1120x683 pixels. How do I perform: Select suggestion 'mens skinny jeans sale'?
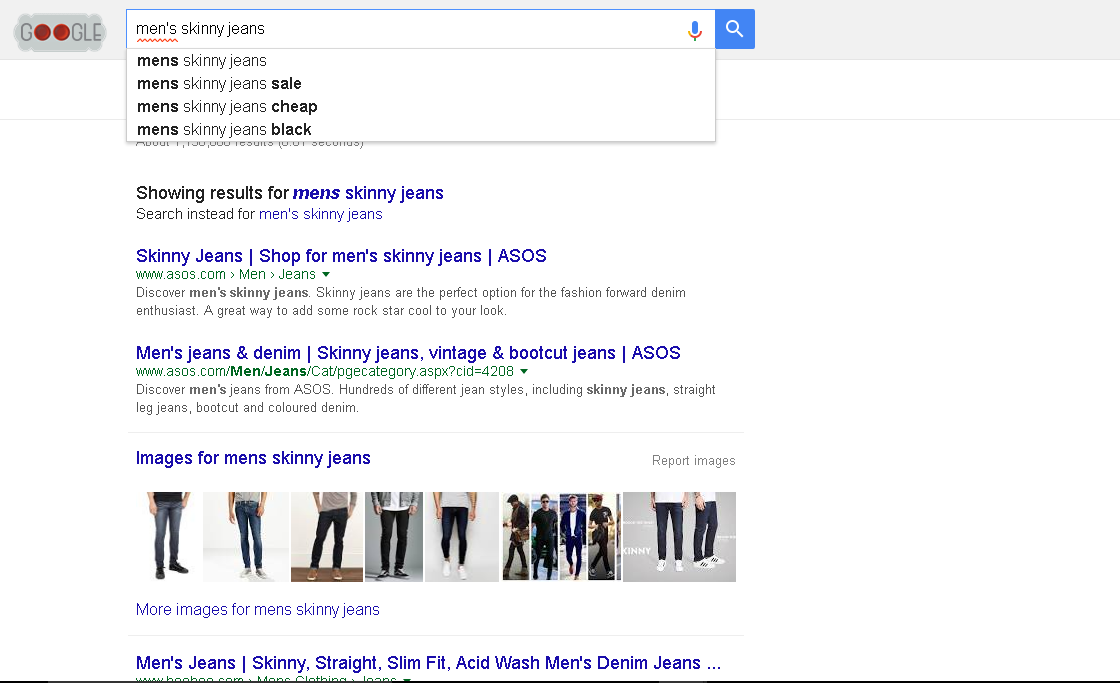pyautogui.click(x=421, y=84)
